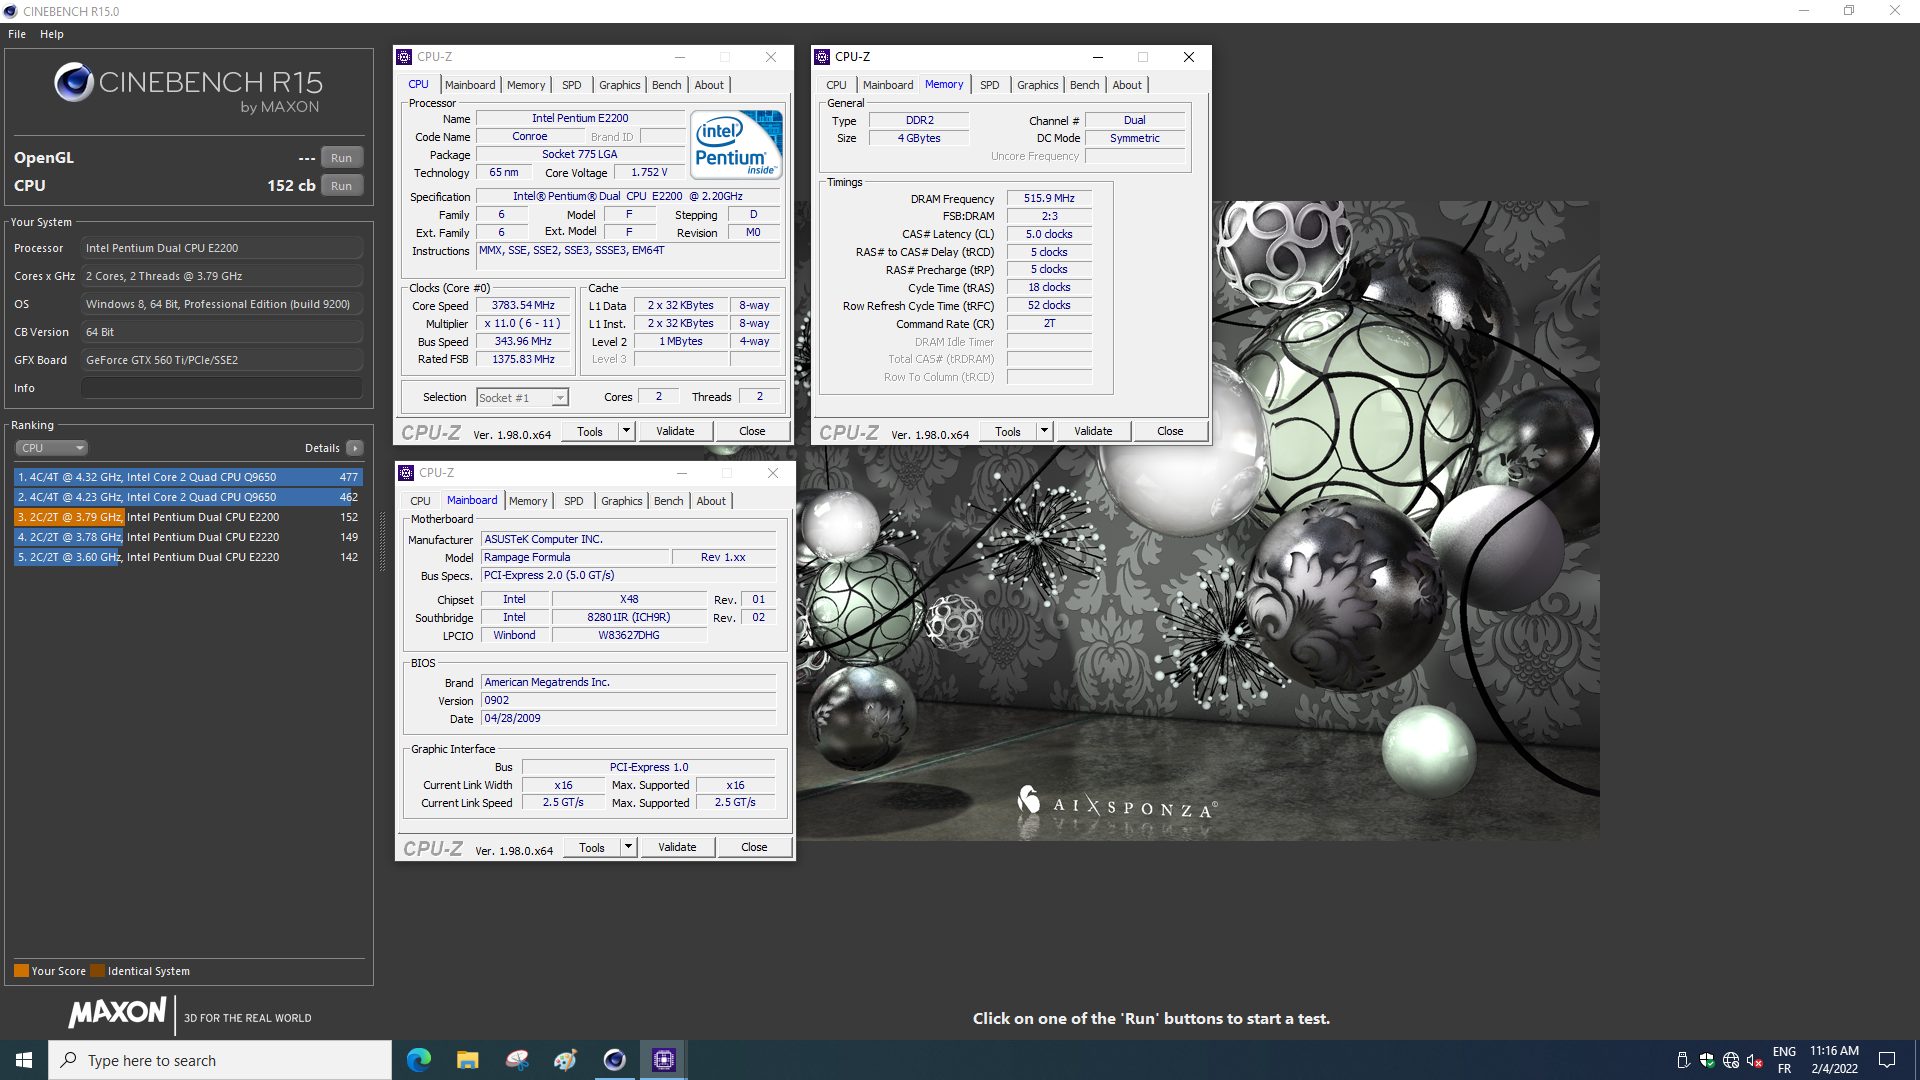Open the Cinebench Help menu

coord(52,34)
